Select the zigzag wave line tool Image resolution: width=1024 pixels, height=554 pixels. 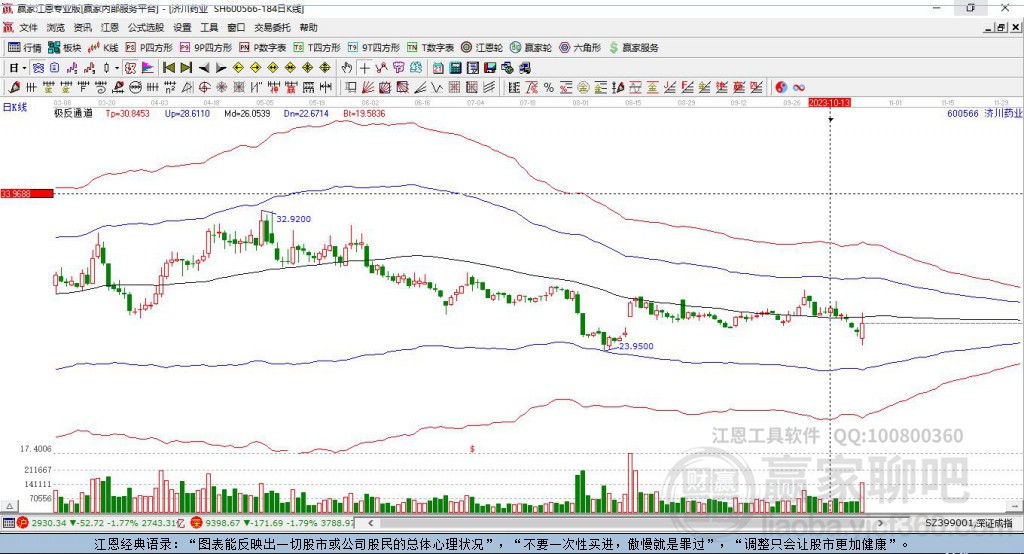[x=437, y=87]
